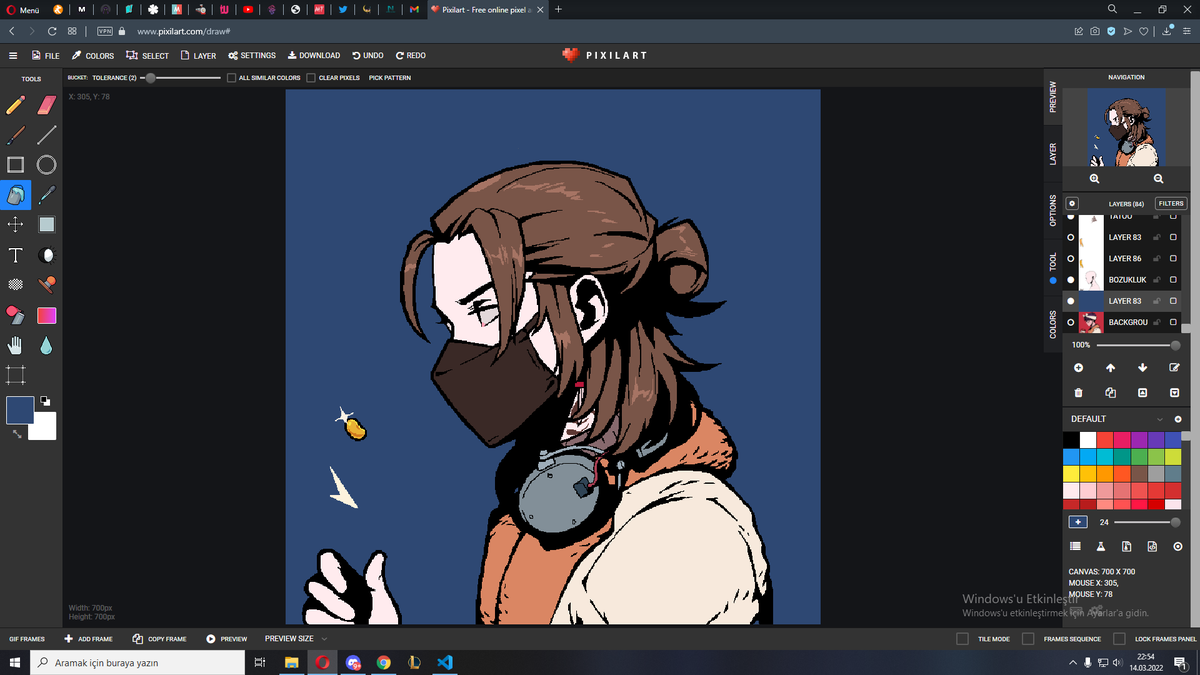Select the Brush tool
Viewport: 1200px width, 675px height.
point(16,134)
